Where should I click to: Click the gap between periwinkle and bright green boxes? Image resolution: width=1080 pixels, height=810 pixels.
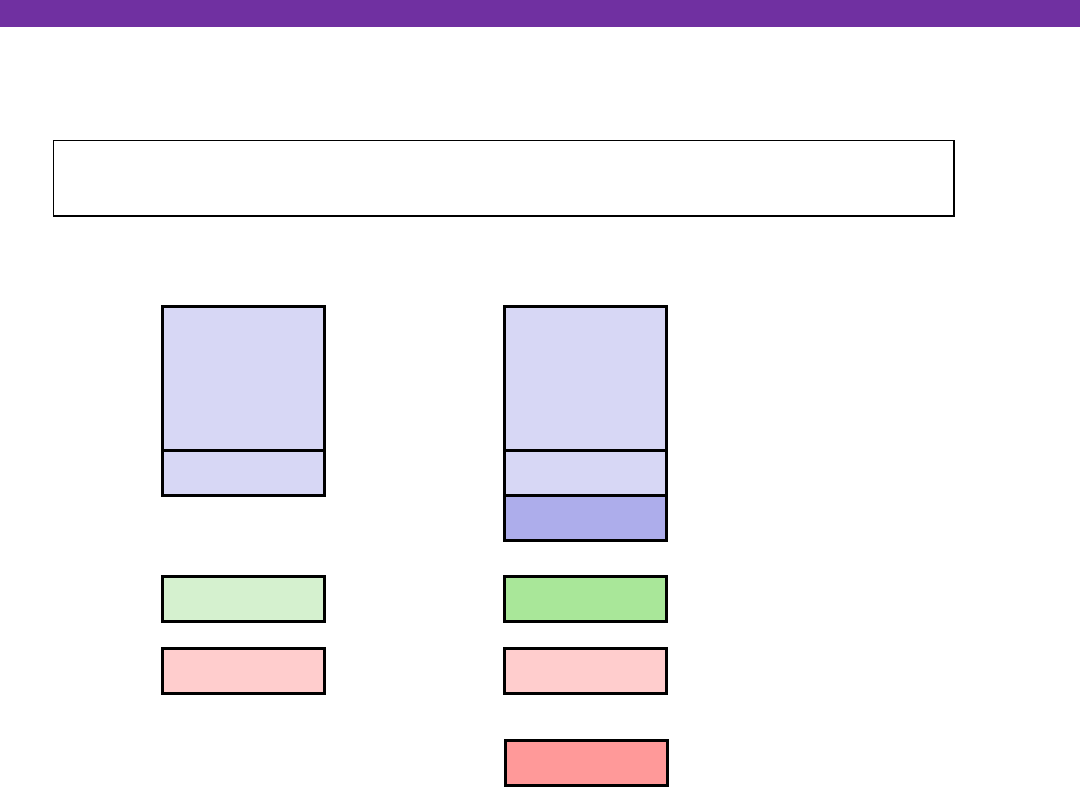click(x=585, y=558)
